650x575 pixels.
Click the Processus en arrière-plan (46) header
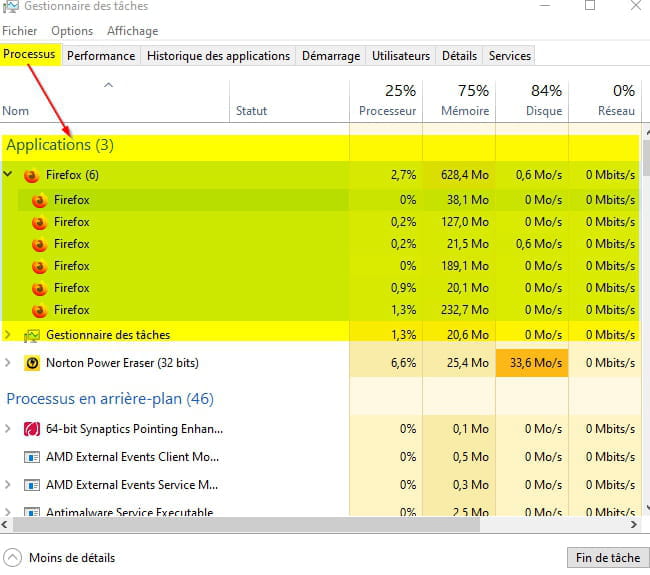(110, 399)
